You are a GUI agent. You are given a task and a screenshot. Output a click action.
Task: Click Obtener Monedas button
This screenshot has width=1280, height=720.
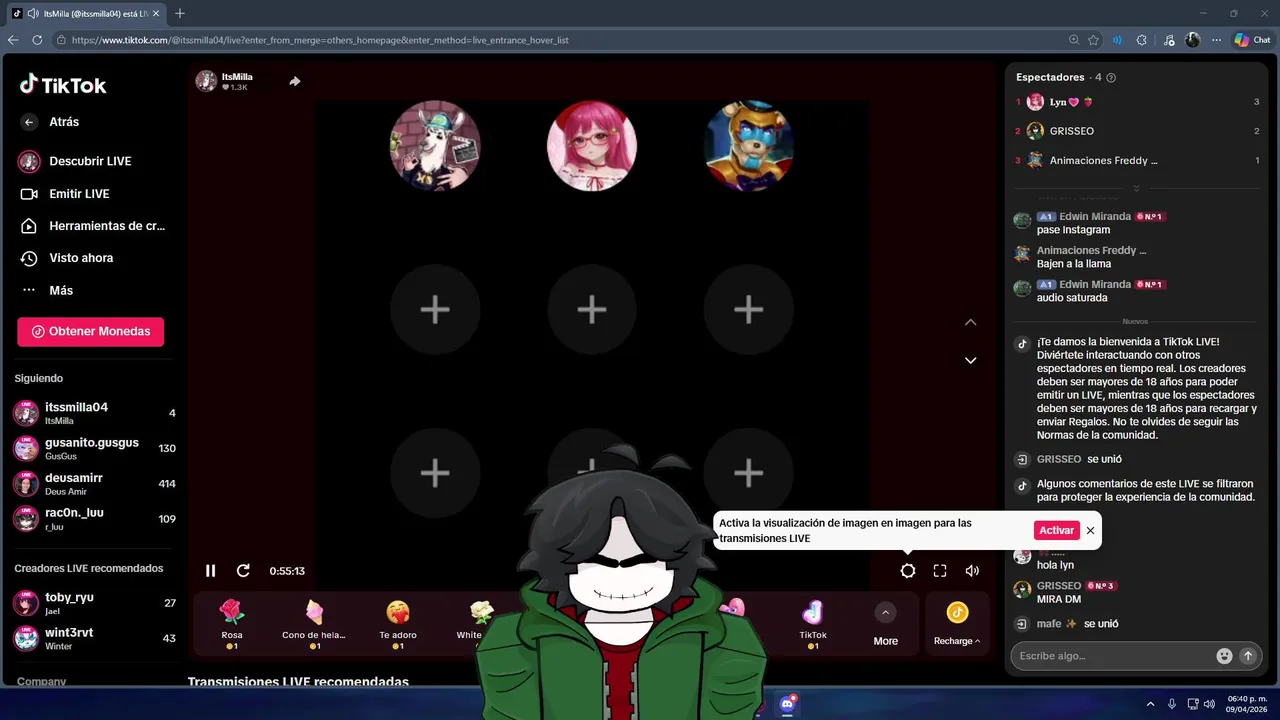(91, 331)
